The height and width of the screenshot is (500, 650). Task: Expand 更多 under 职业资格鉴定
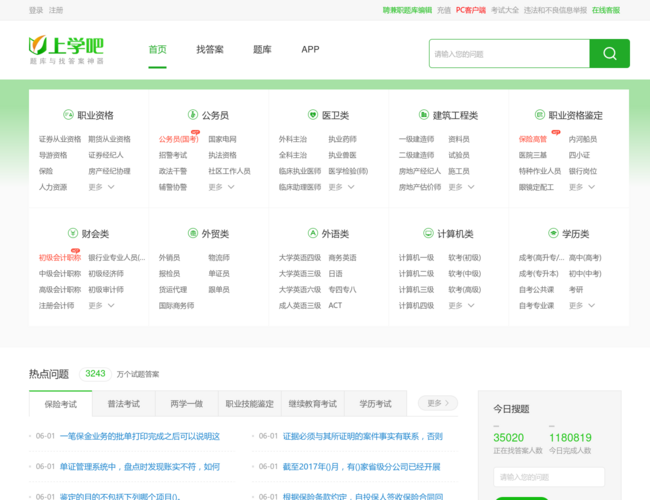tap(582, 187)
